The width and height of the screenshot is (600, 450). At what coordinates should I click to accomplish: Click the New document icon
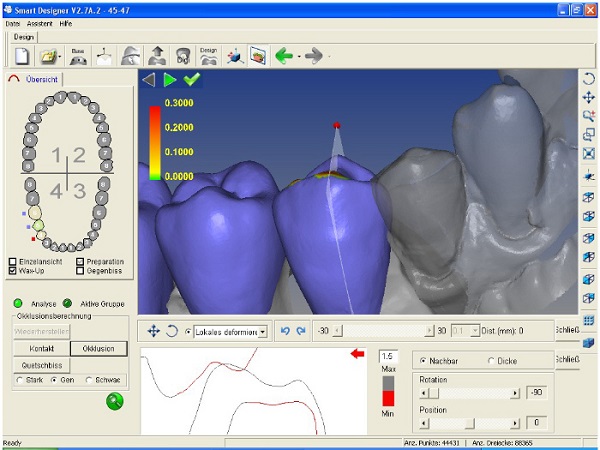pos(22,57)
